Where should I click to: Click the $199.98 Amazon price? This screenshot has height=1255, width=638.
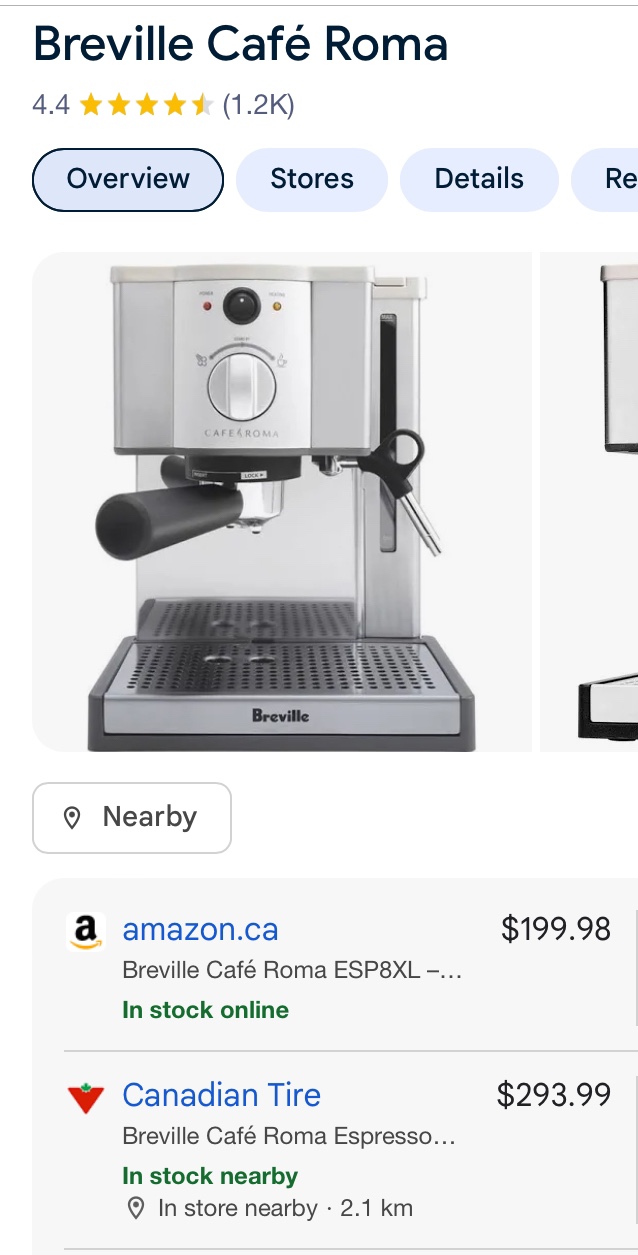coord(556,929)
